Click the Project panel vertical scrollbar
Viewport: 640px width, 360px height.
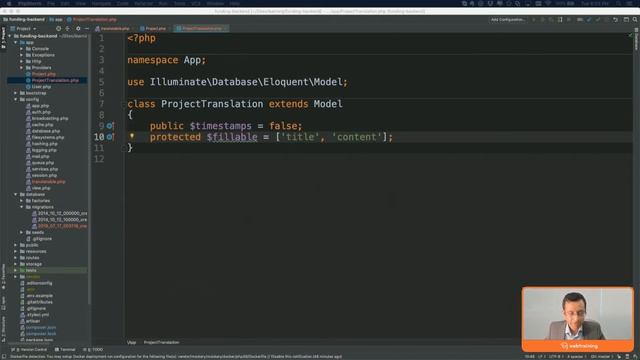89,169
